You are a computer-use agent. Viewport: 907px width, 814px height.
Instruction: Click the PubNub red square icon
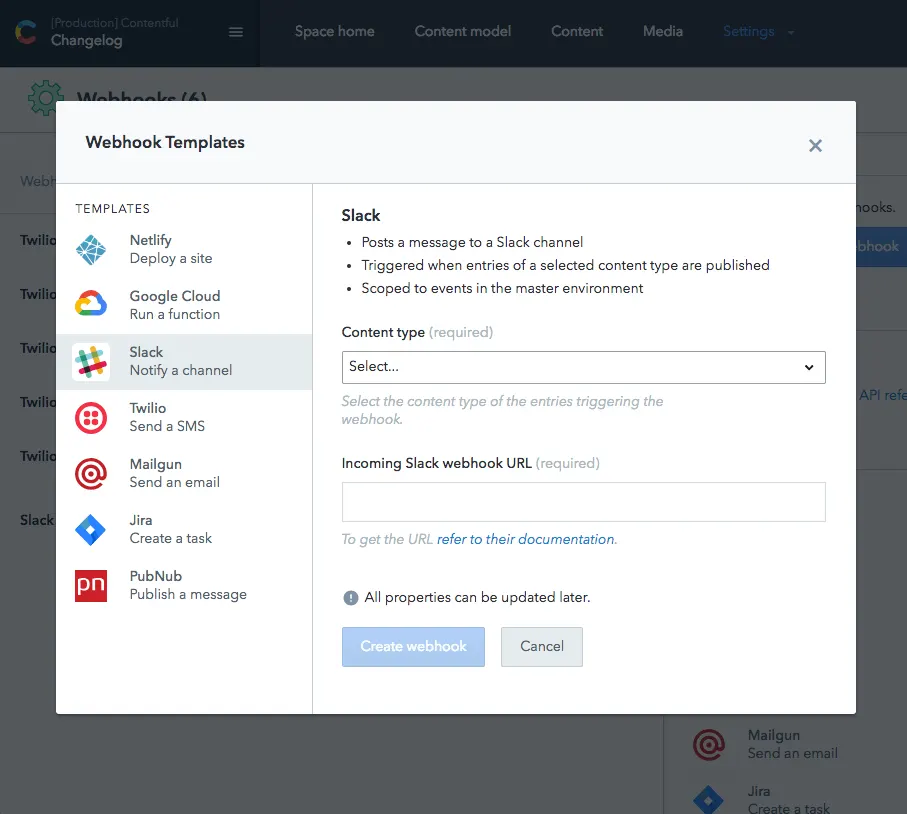91,585
